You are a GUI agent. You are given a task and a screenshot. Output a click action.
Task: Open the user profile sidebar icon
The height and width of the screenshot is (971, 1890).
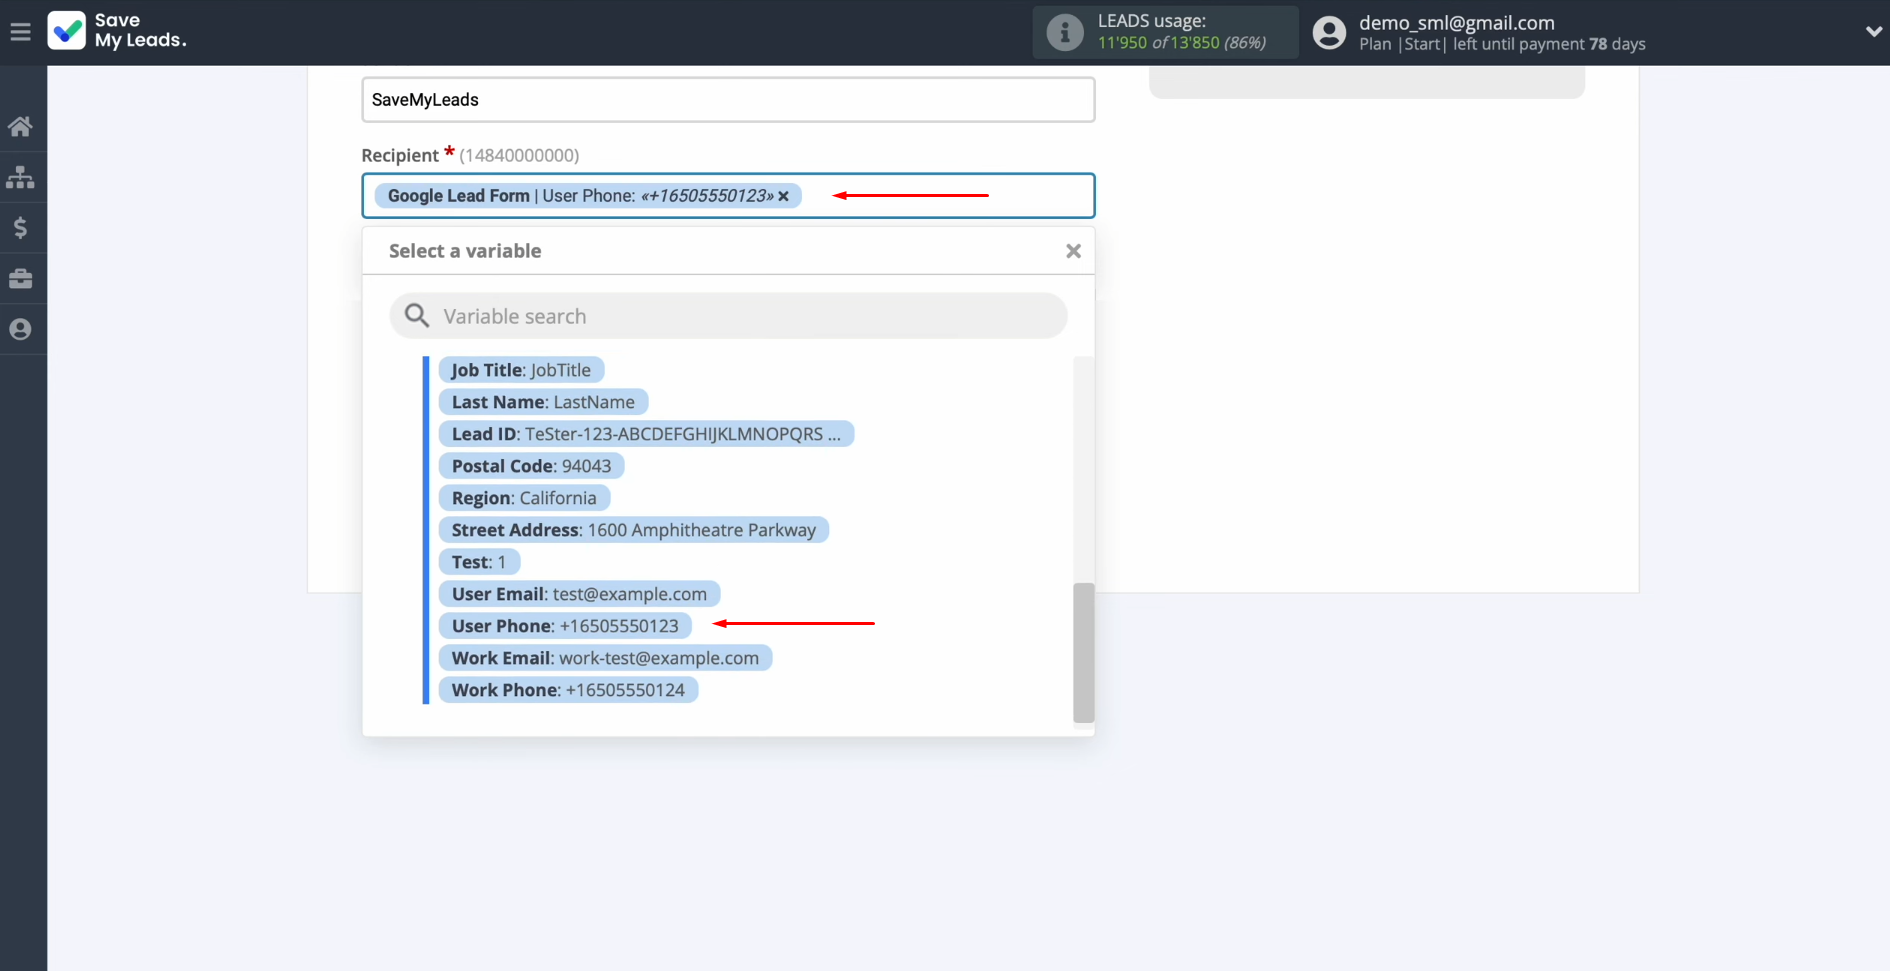[20, 329]
